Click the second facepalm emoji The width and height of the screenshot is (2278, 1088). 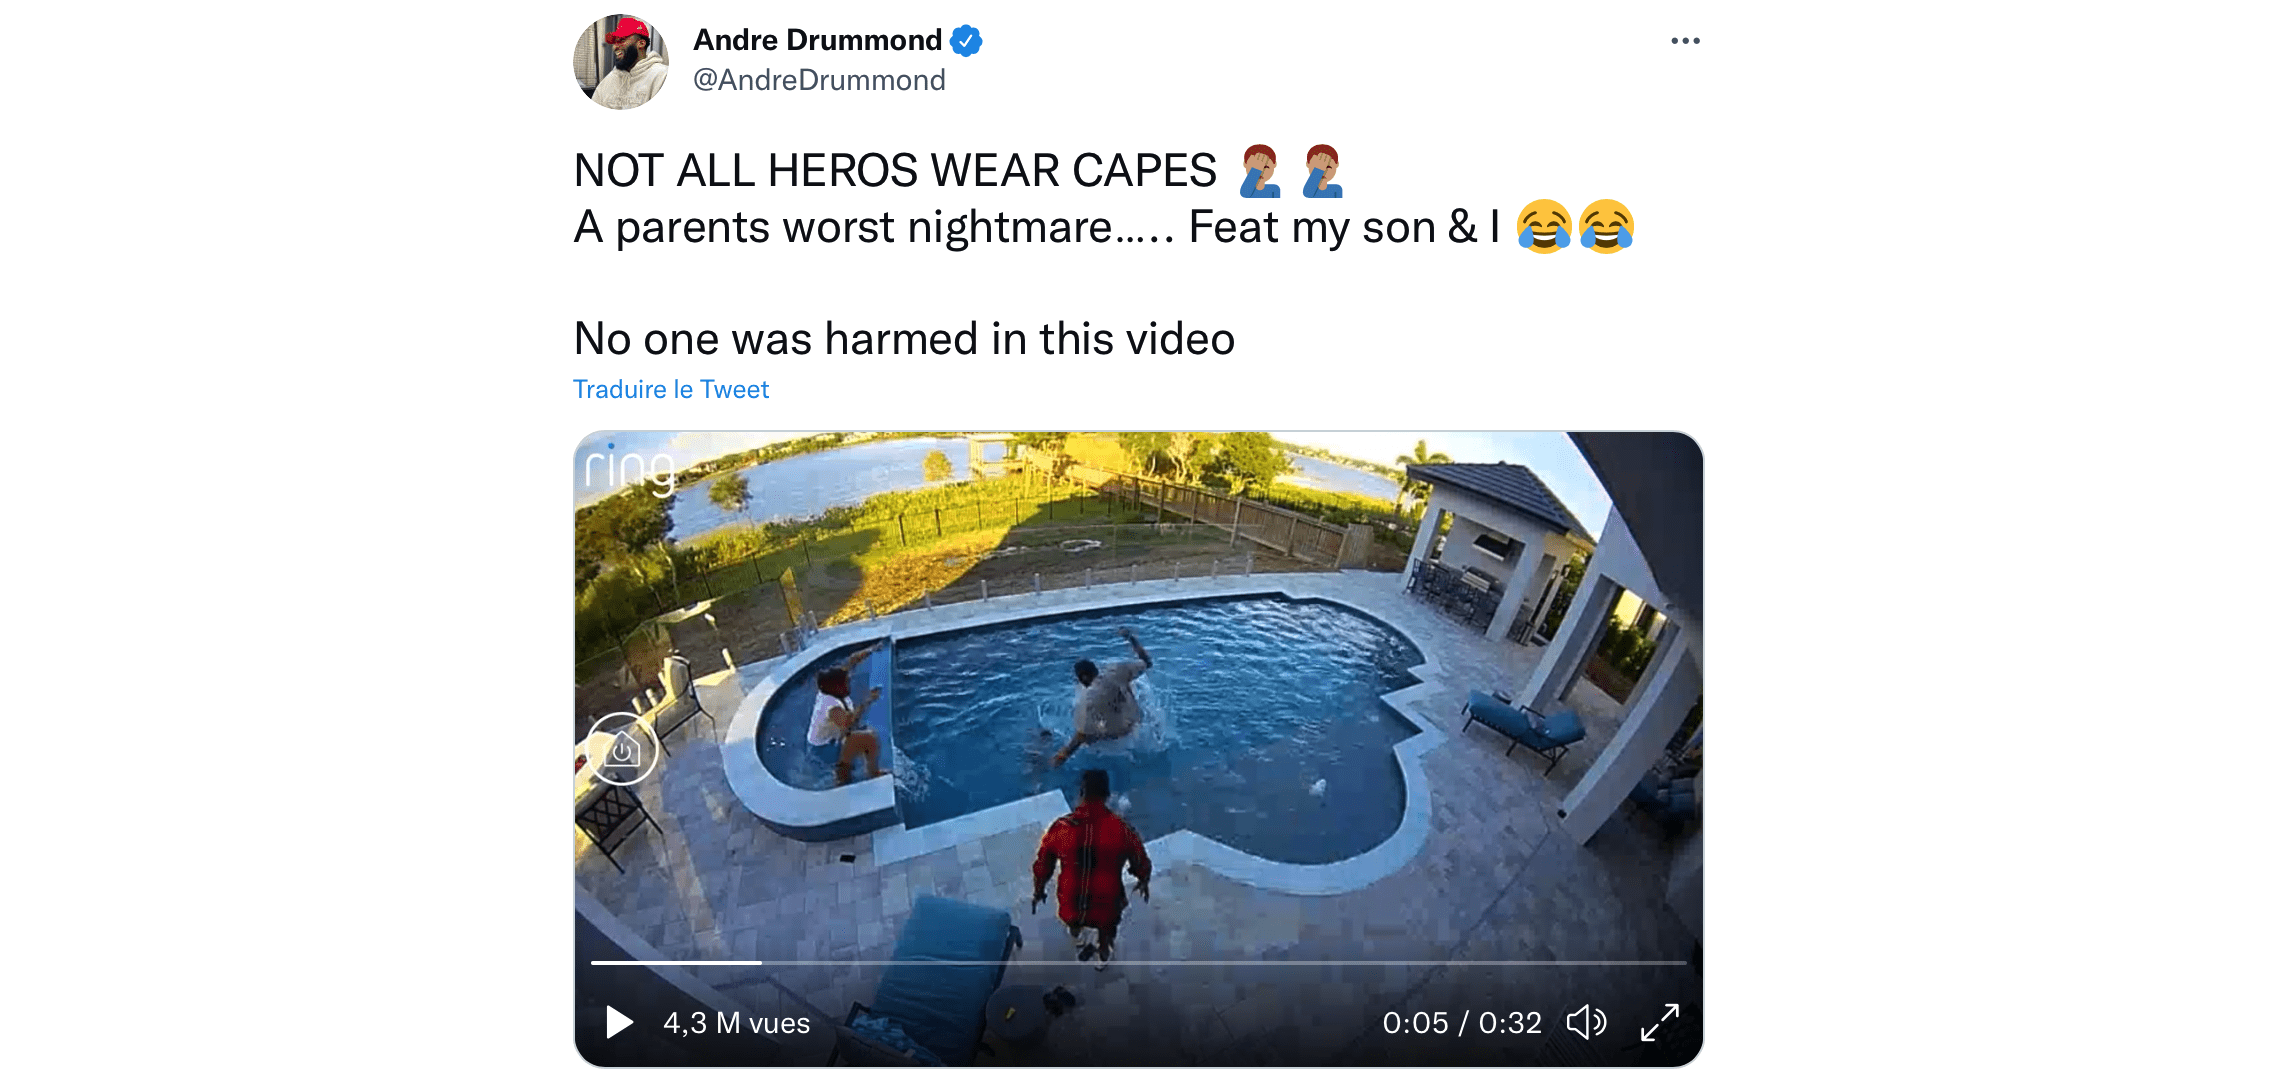click(x=1322, y=171)
